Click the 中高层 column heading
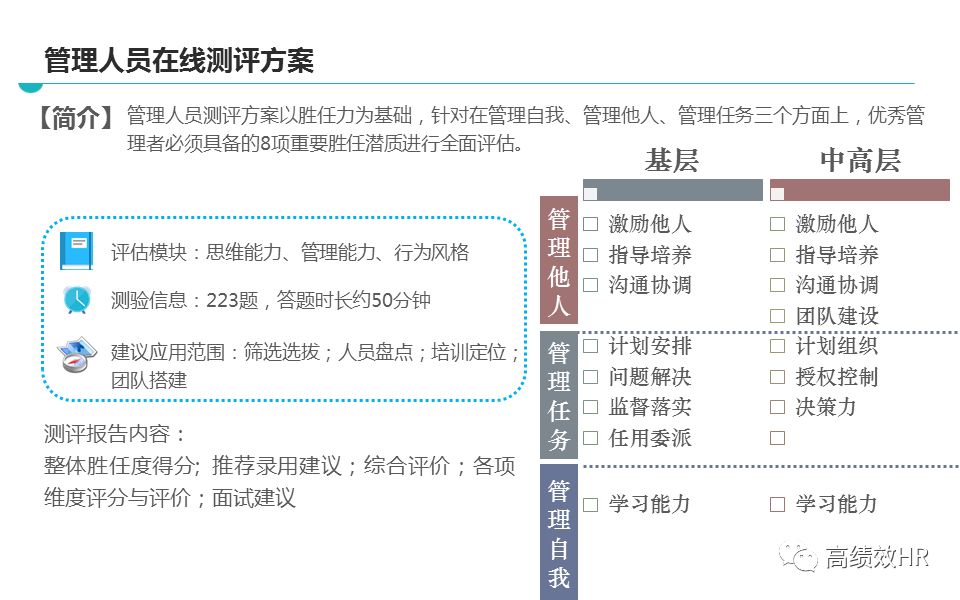 (x=860, y=160)
